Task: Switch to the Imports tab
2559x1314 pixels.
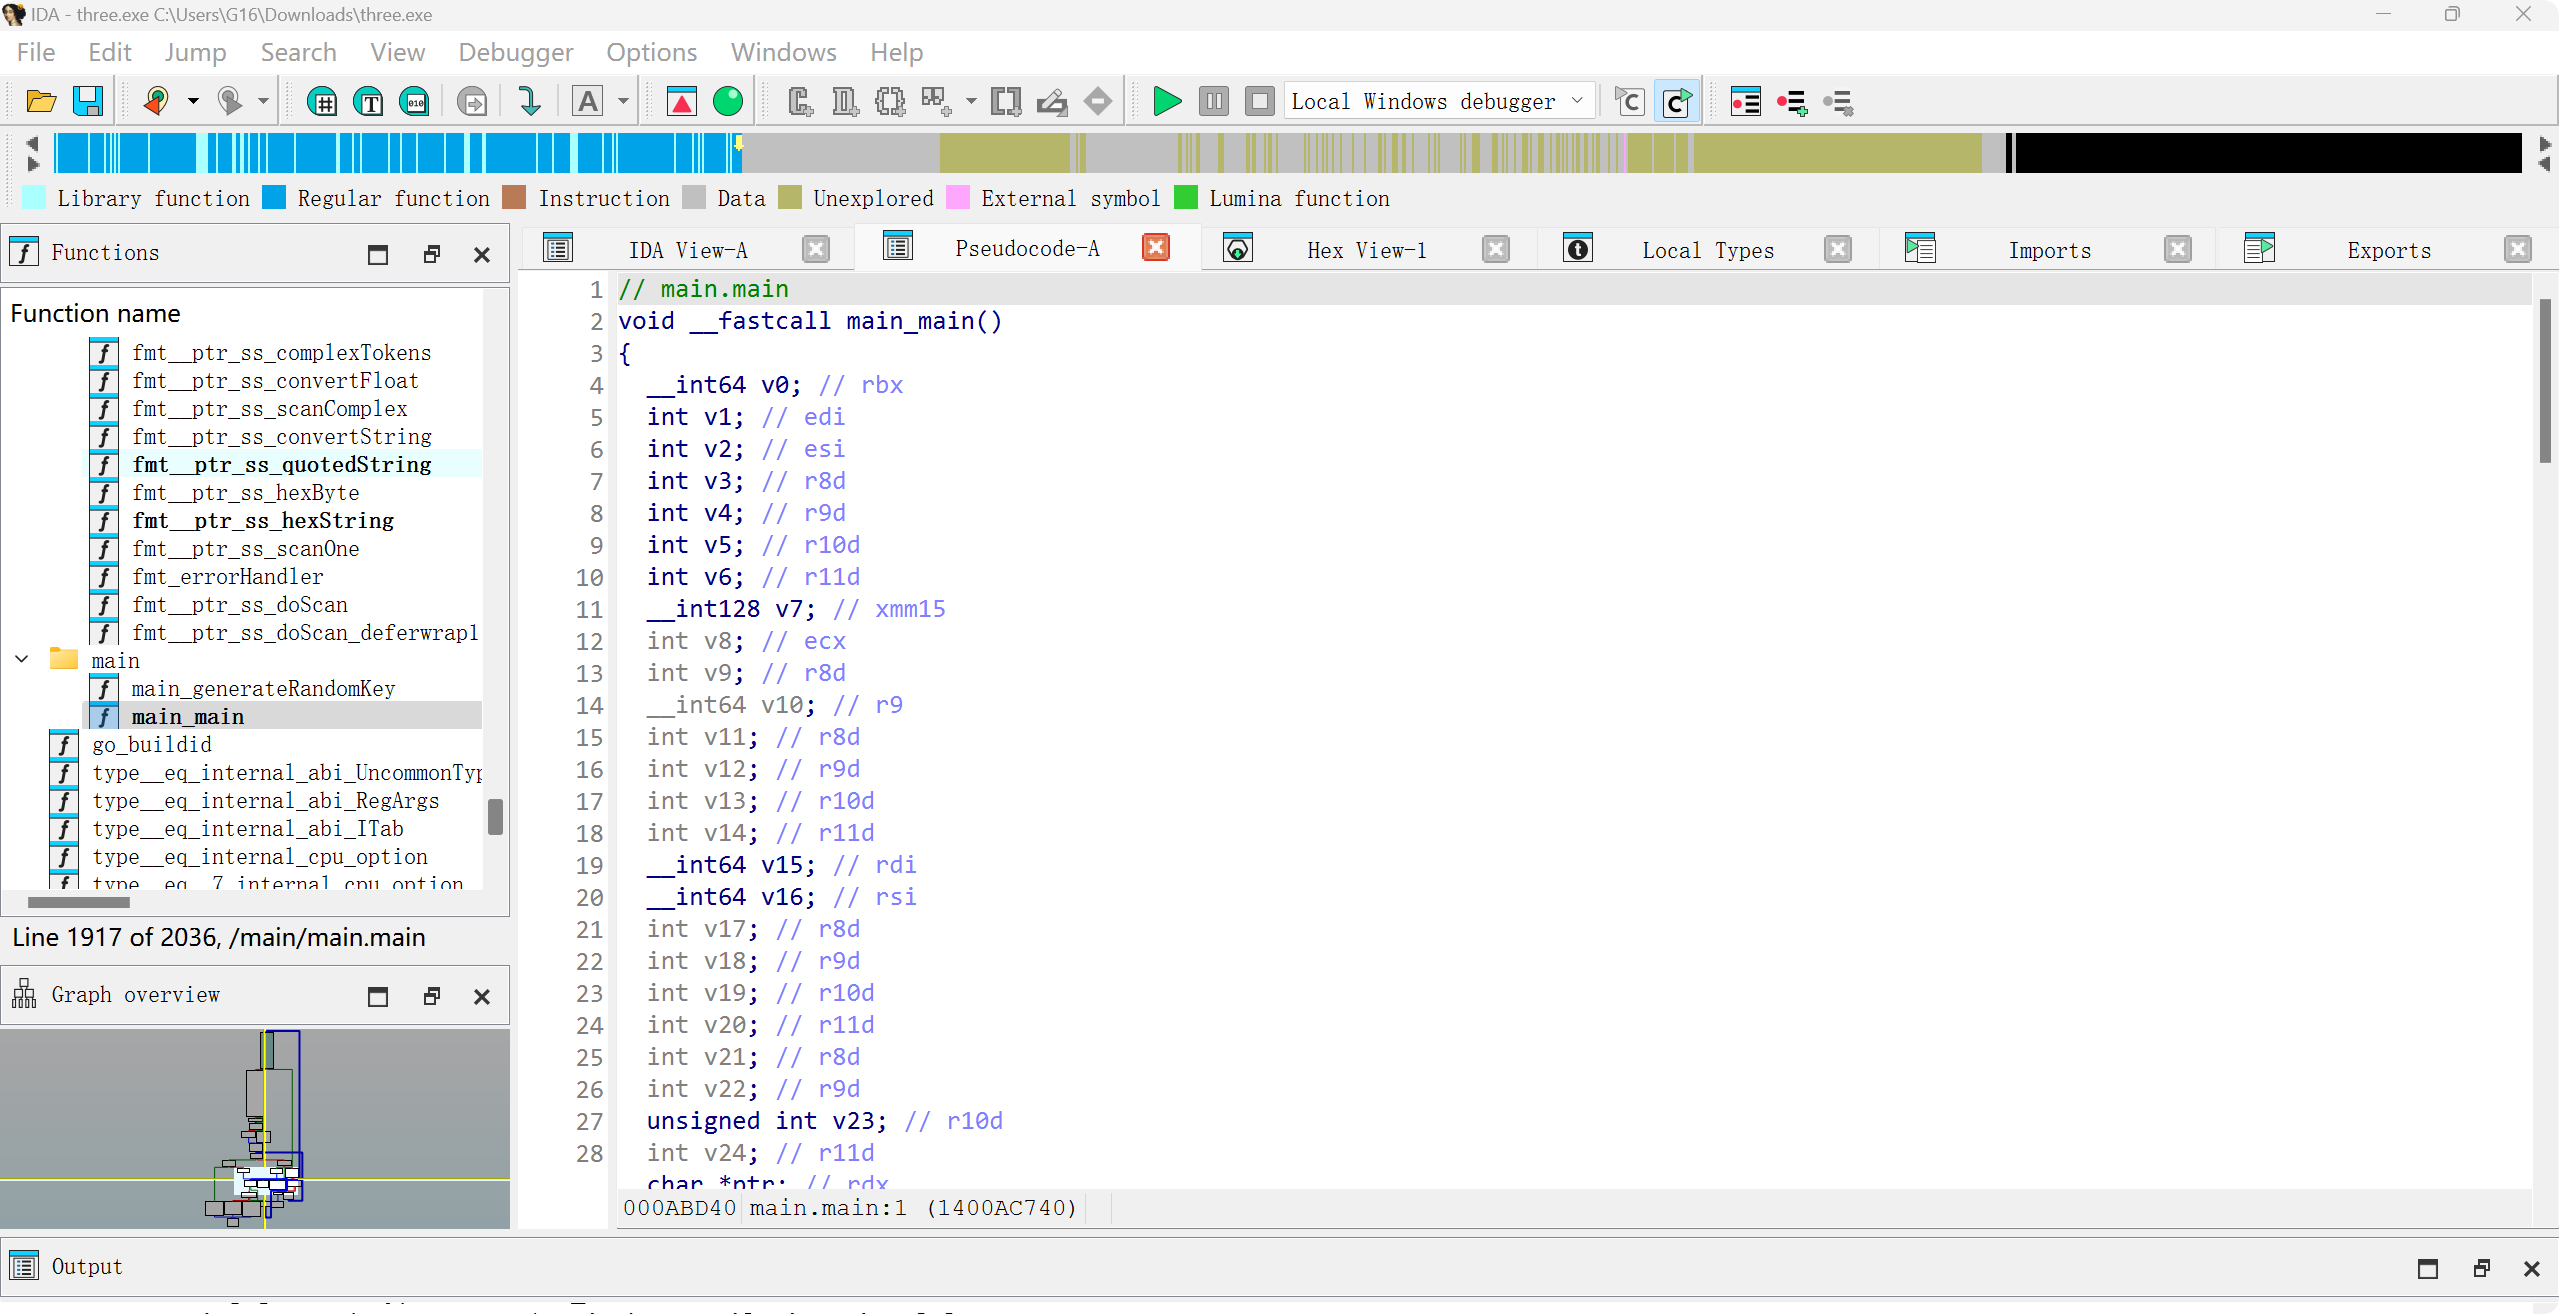Action: (x=2049, y=250)
